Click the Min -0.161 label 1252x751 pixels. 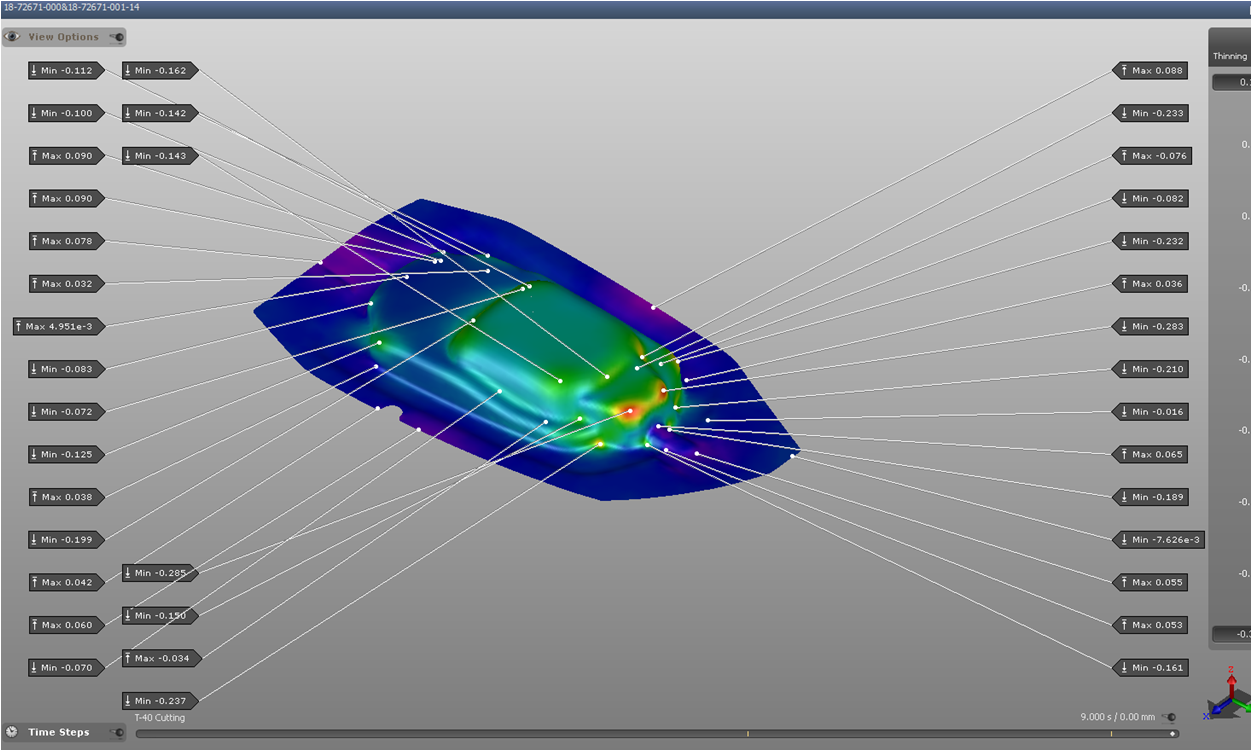pos(1151,668)
